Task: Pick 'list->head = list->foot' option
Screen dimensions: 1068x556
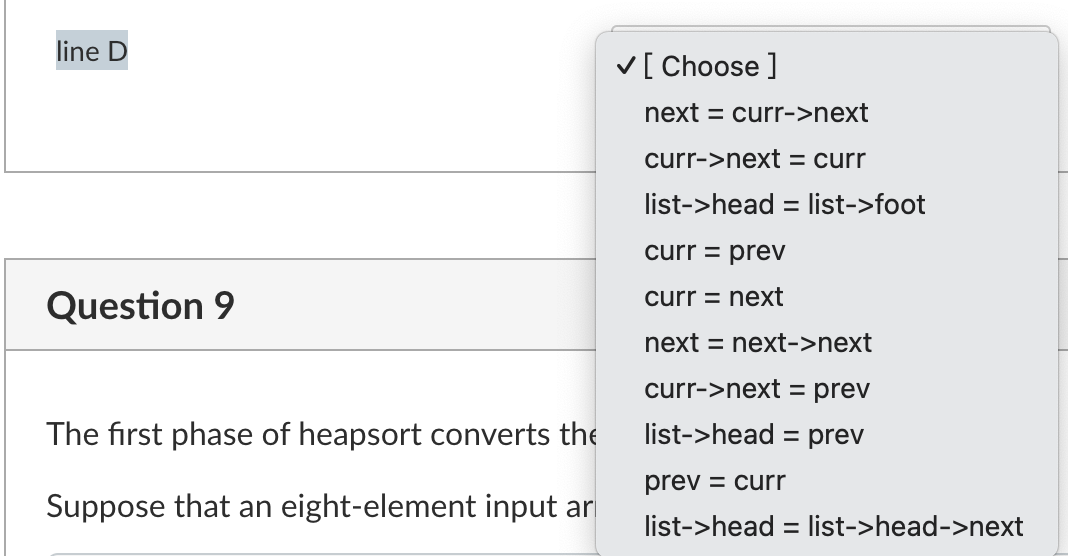Action: (x=827, y=204)
